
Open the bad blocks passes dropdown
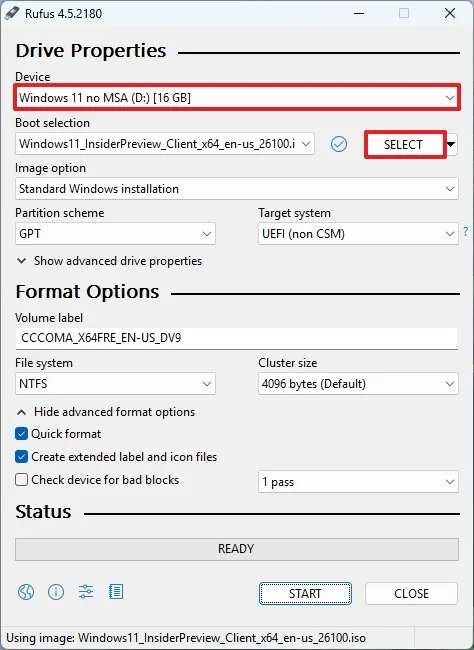click(358, 482)
